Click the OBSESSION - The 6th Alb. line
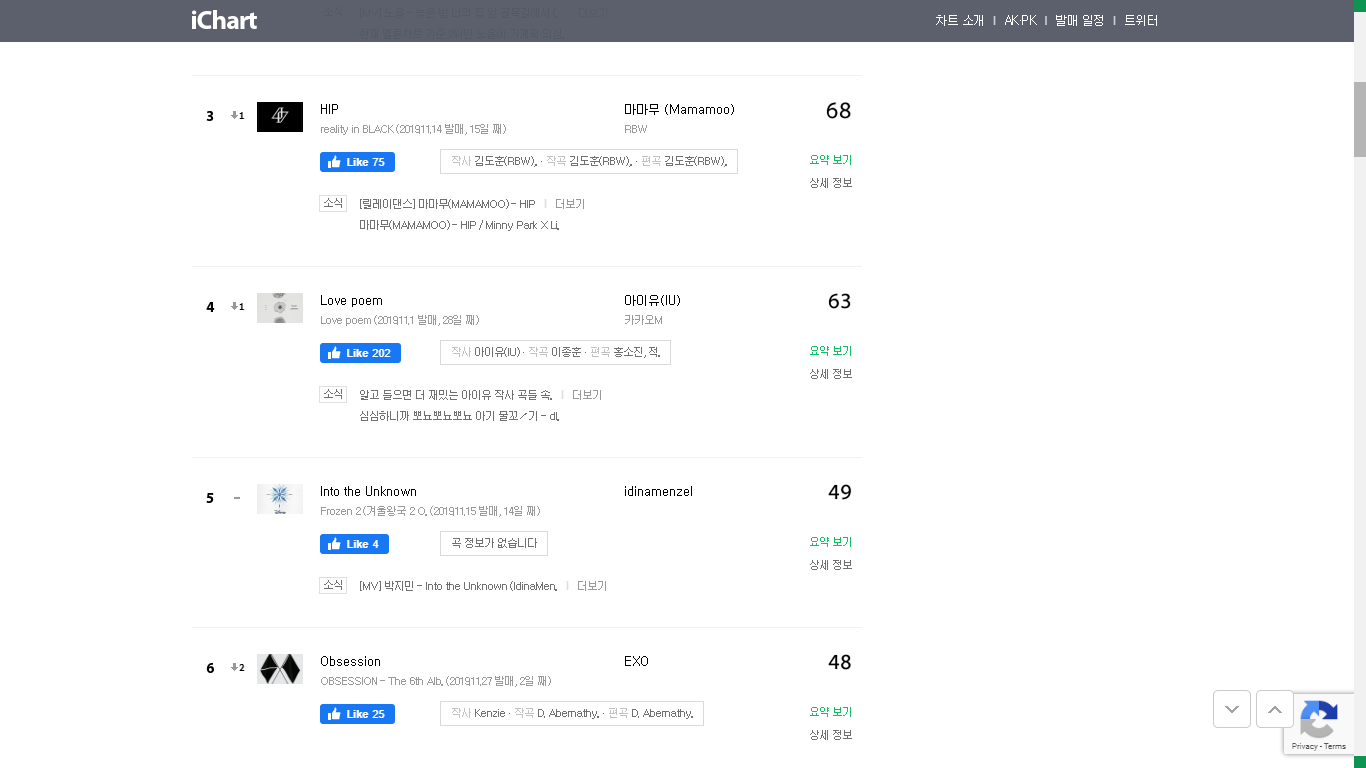 [435, 681]
